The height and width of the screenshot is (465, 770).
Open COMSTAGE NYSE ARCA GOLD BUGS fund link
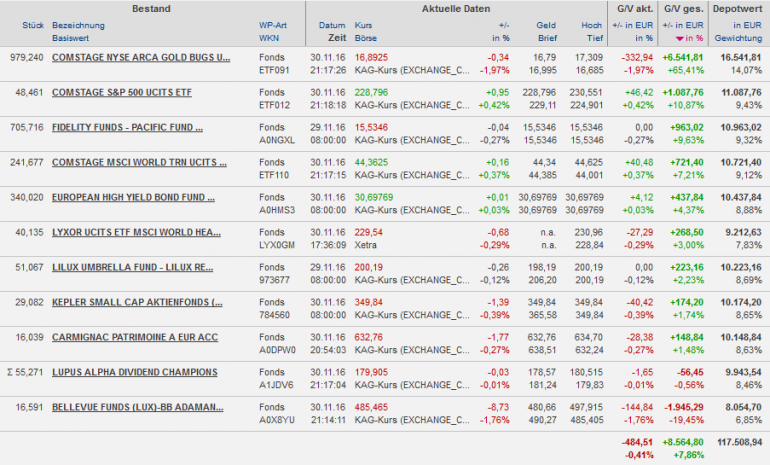pyautogui.click(x=141, y=57)
